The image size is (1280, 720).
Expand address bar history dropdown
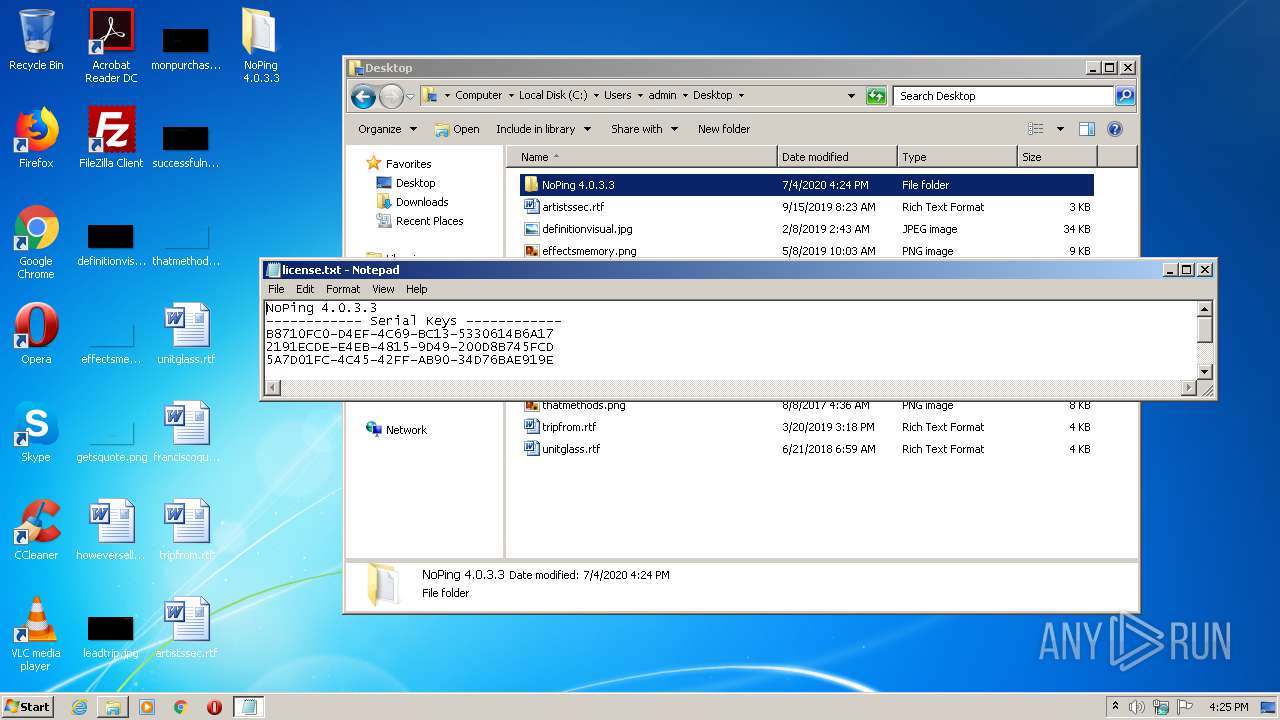click(x=851, y=96)
